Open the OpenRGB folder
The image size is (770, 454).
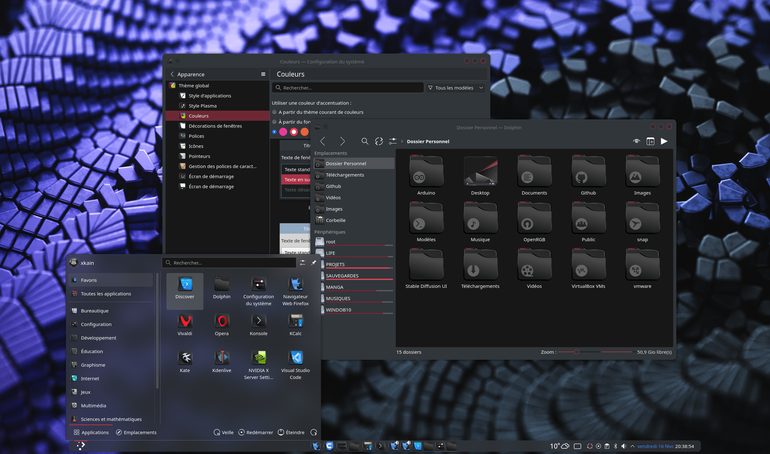(534, 222)
